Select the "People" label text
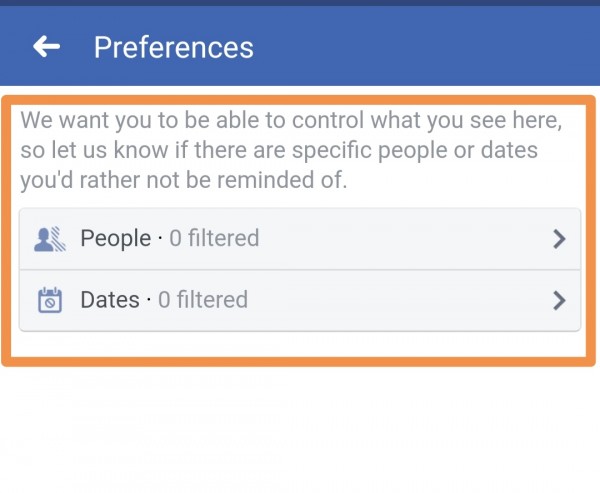 (114, 239)
